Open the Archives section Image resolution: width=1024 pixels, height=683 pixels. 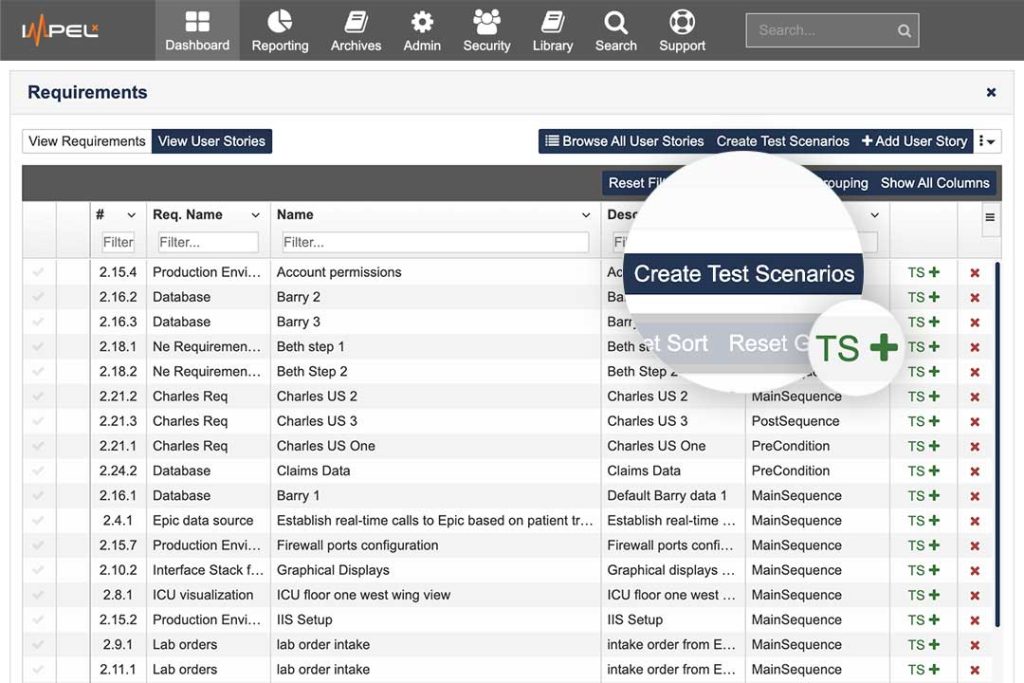coord(355,30)
